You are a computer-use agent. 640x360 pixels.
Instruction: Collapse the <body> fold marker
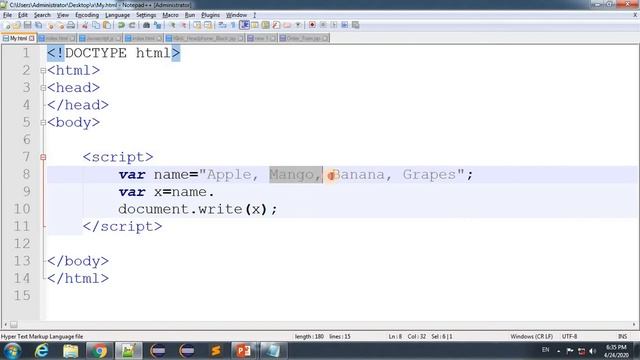tap(43, 122)
